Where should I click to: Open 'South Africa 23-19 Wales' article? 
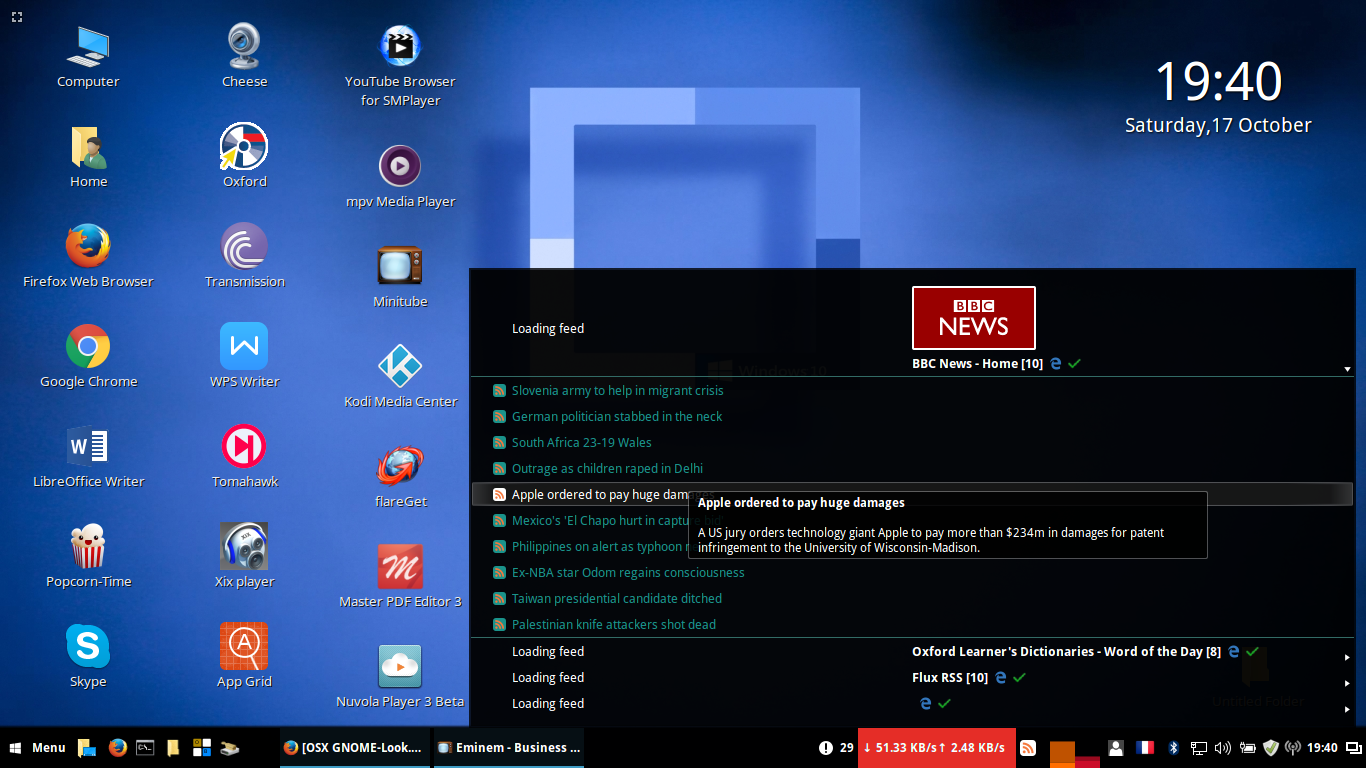point(582,443)
